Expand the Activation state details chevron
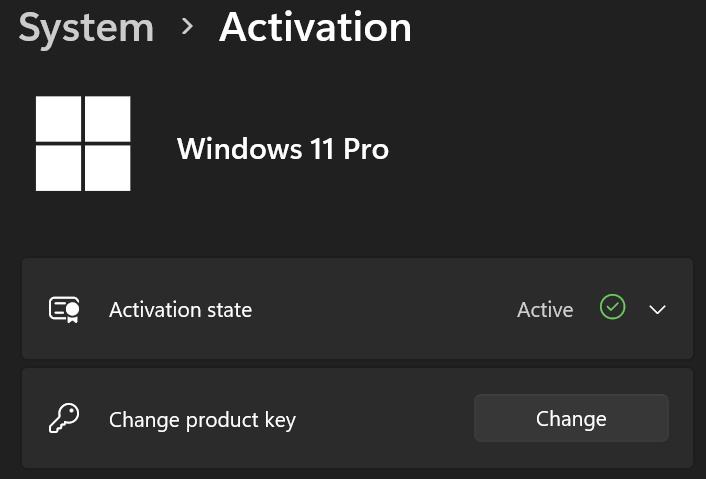 pos(657,310)
